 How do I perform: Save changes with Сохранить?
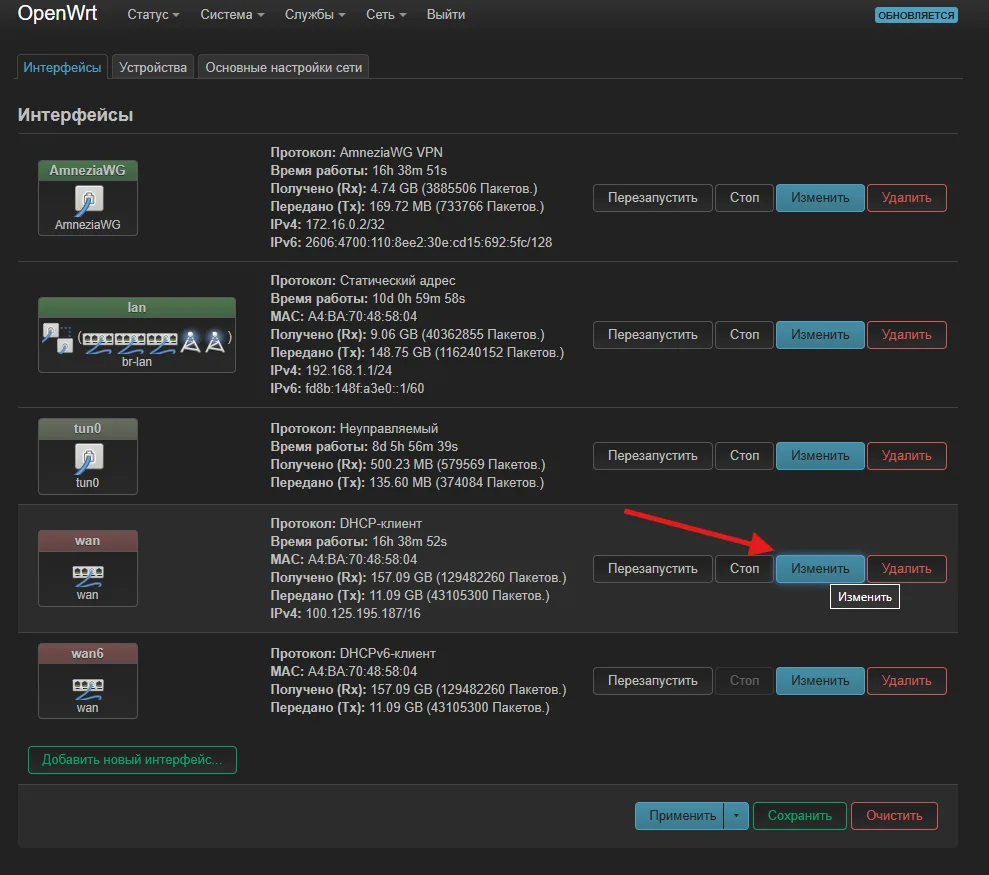(799, 816)
